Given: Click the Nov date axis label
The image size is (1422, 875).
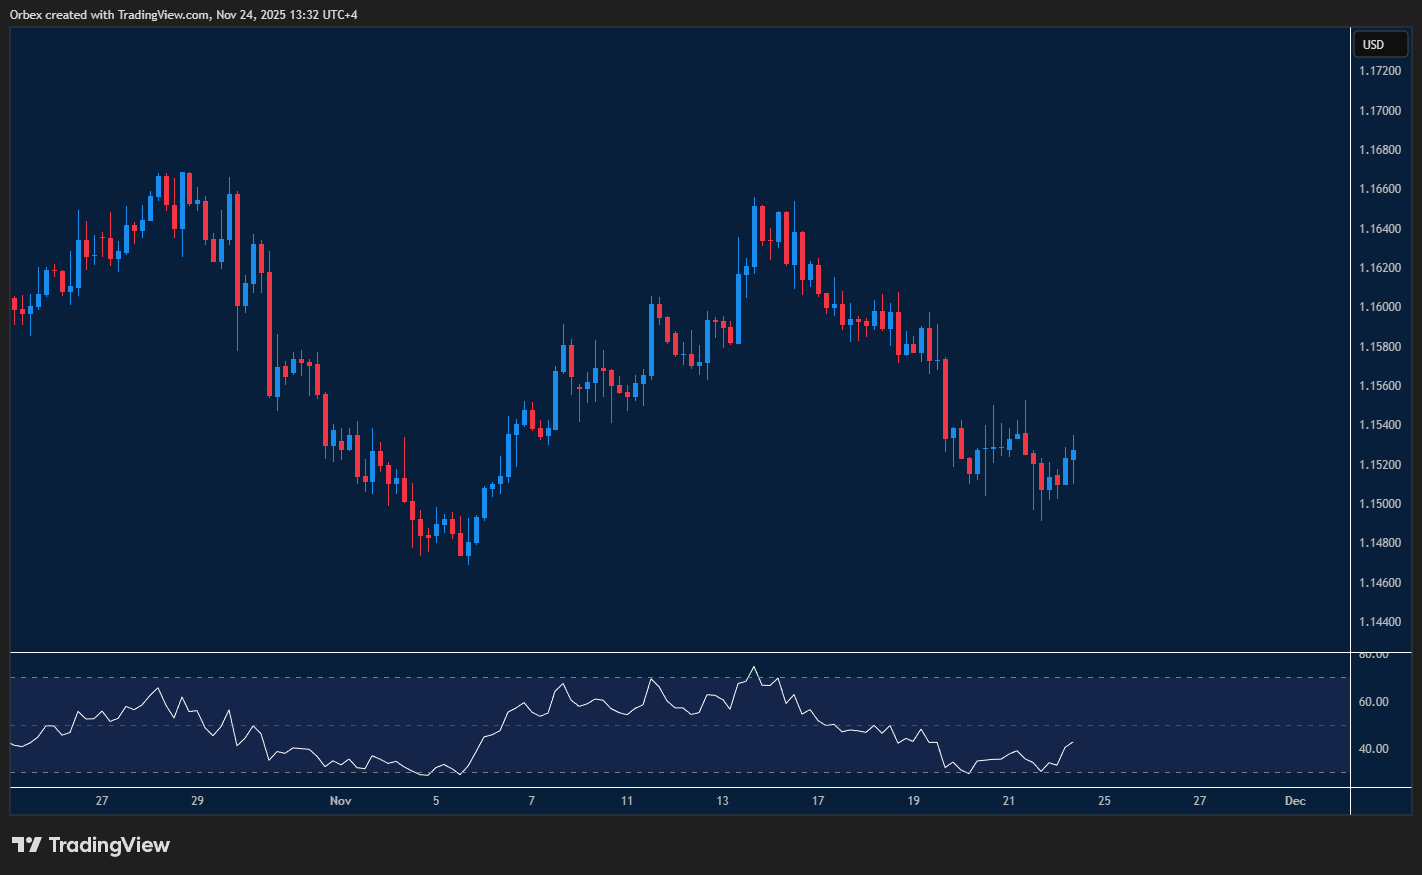Looking at the screenshot, I should point(340,801).
